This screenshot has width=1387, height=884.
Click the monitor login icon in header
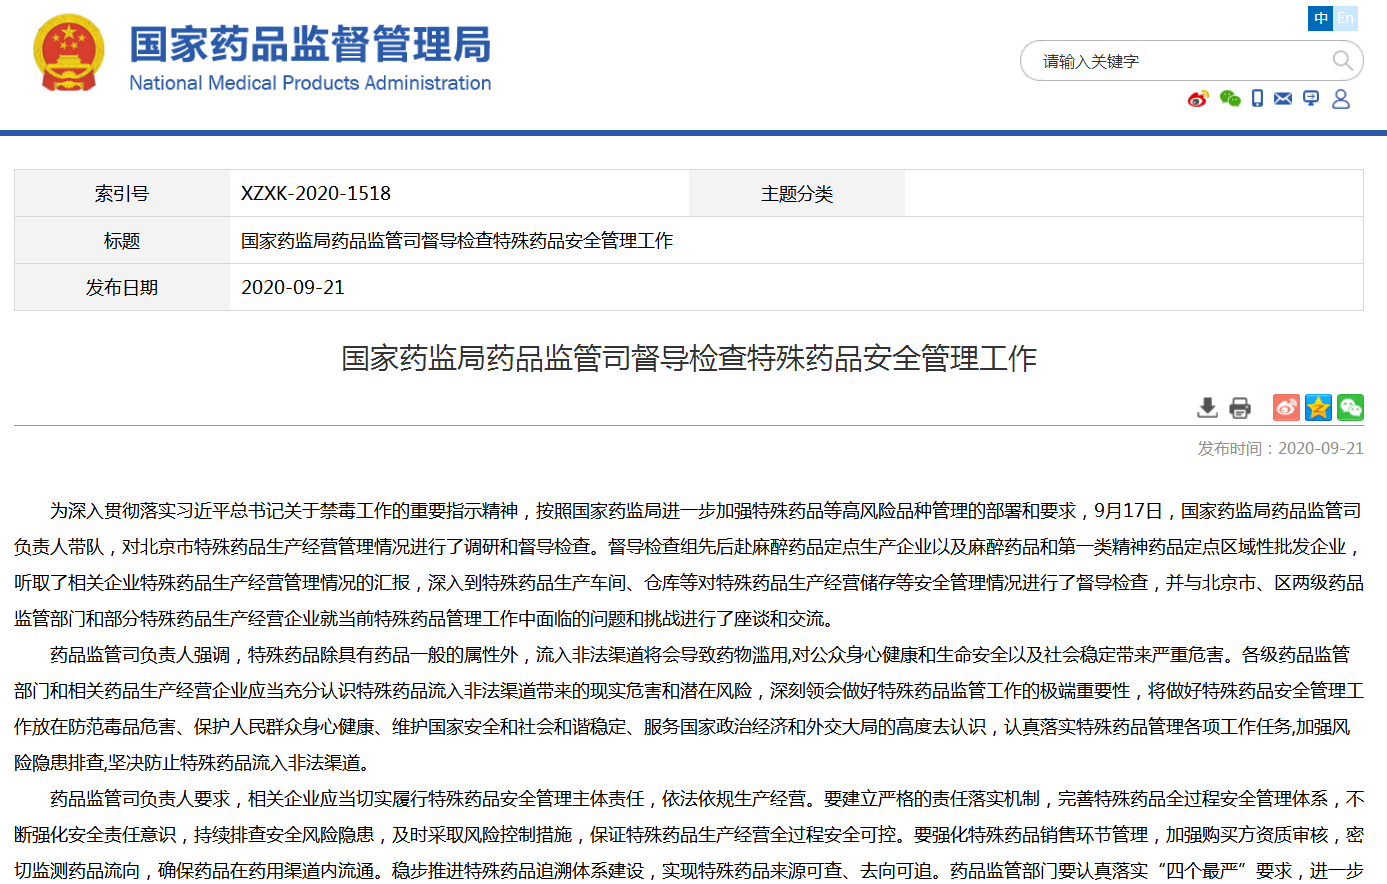(x=1311, y=98)
